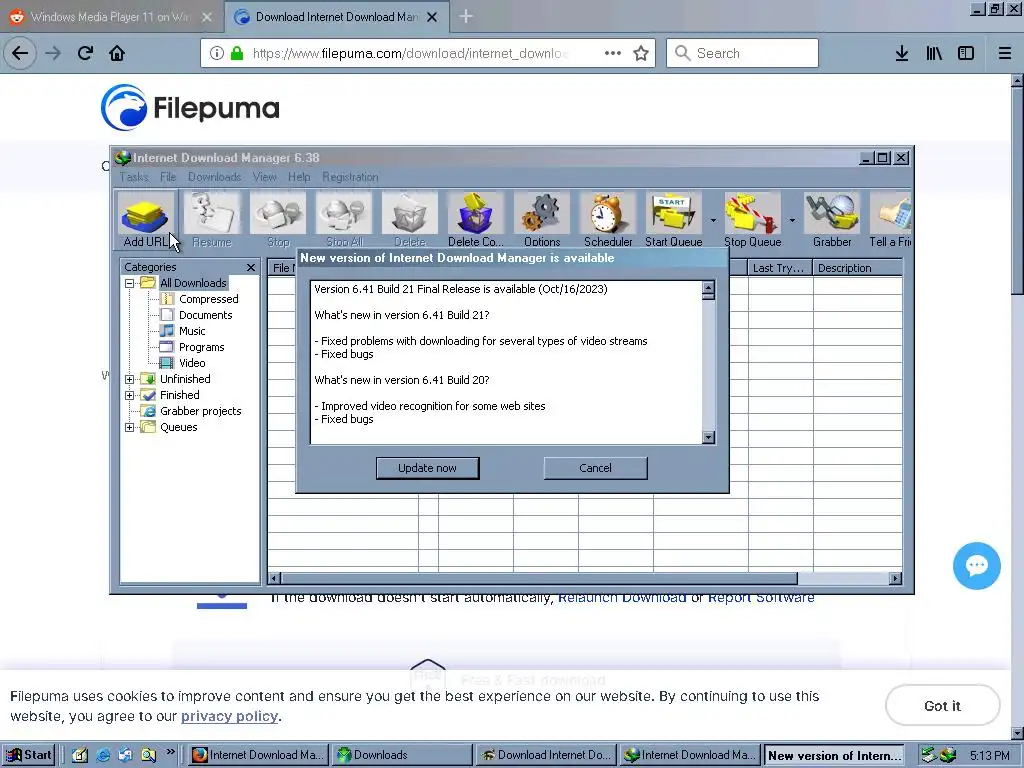The width and height of the screenshot is (1024, 768).
Task: Select the Programs category
Action: (201, 347)
